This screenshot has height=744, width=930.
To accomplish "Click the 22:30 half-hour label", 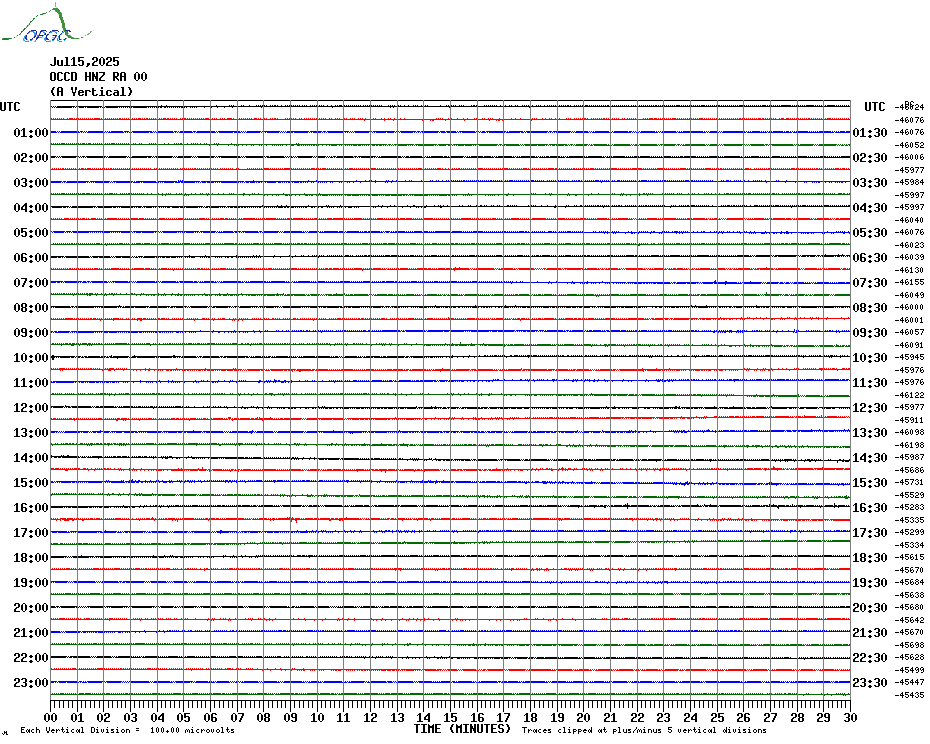I will [870, 657].
